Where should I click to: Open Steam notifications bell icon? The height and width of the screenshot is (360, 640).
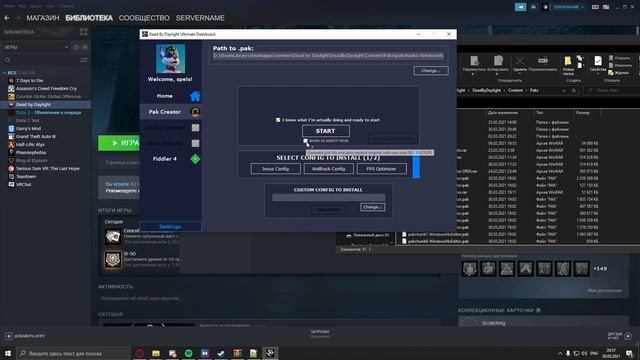tap(533, 7)
